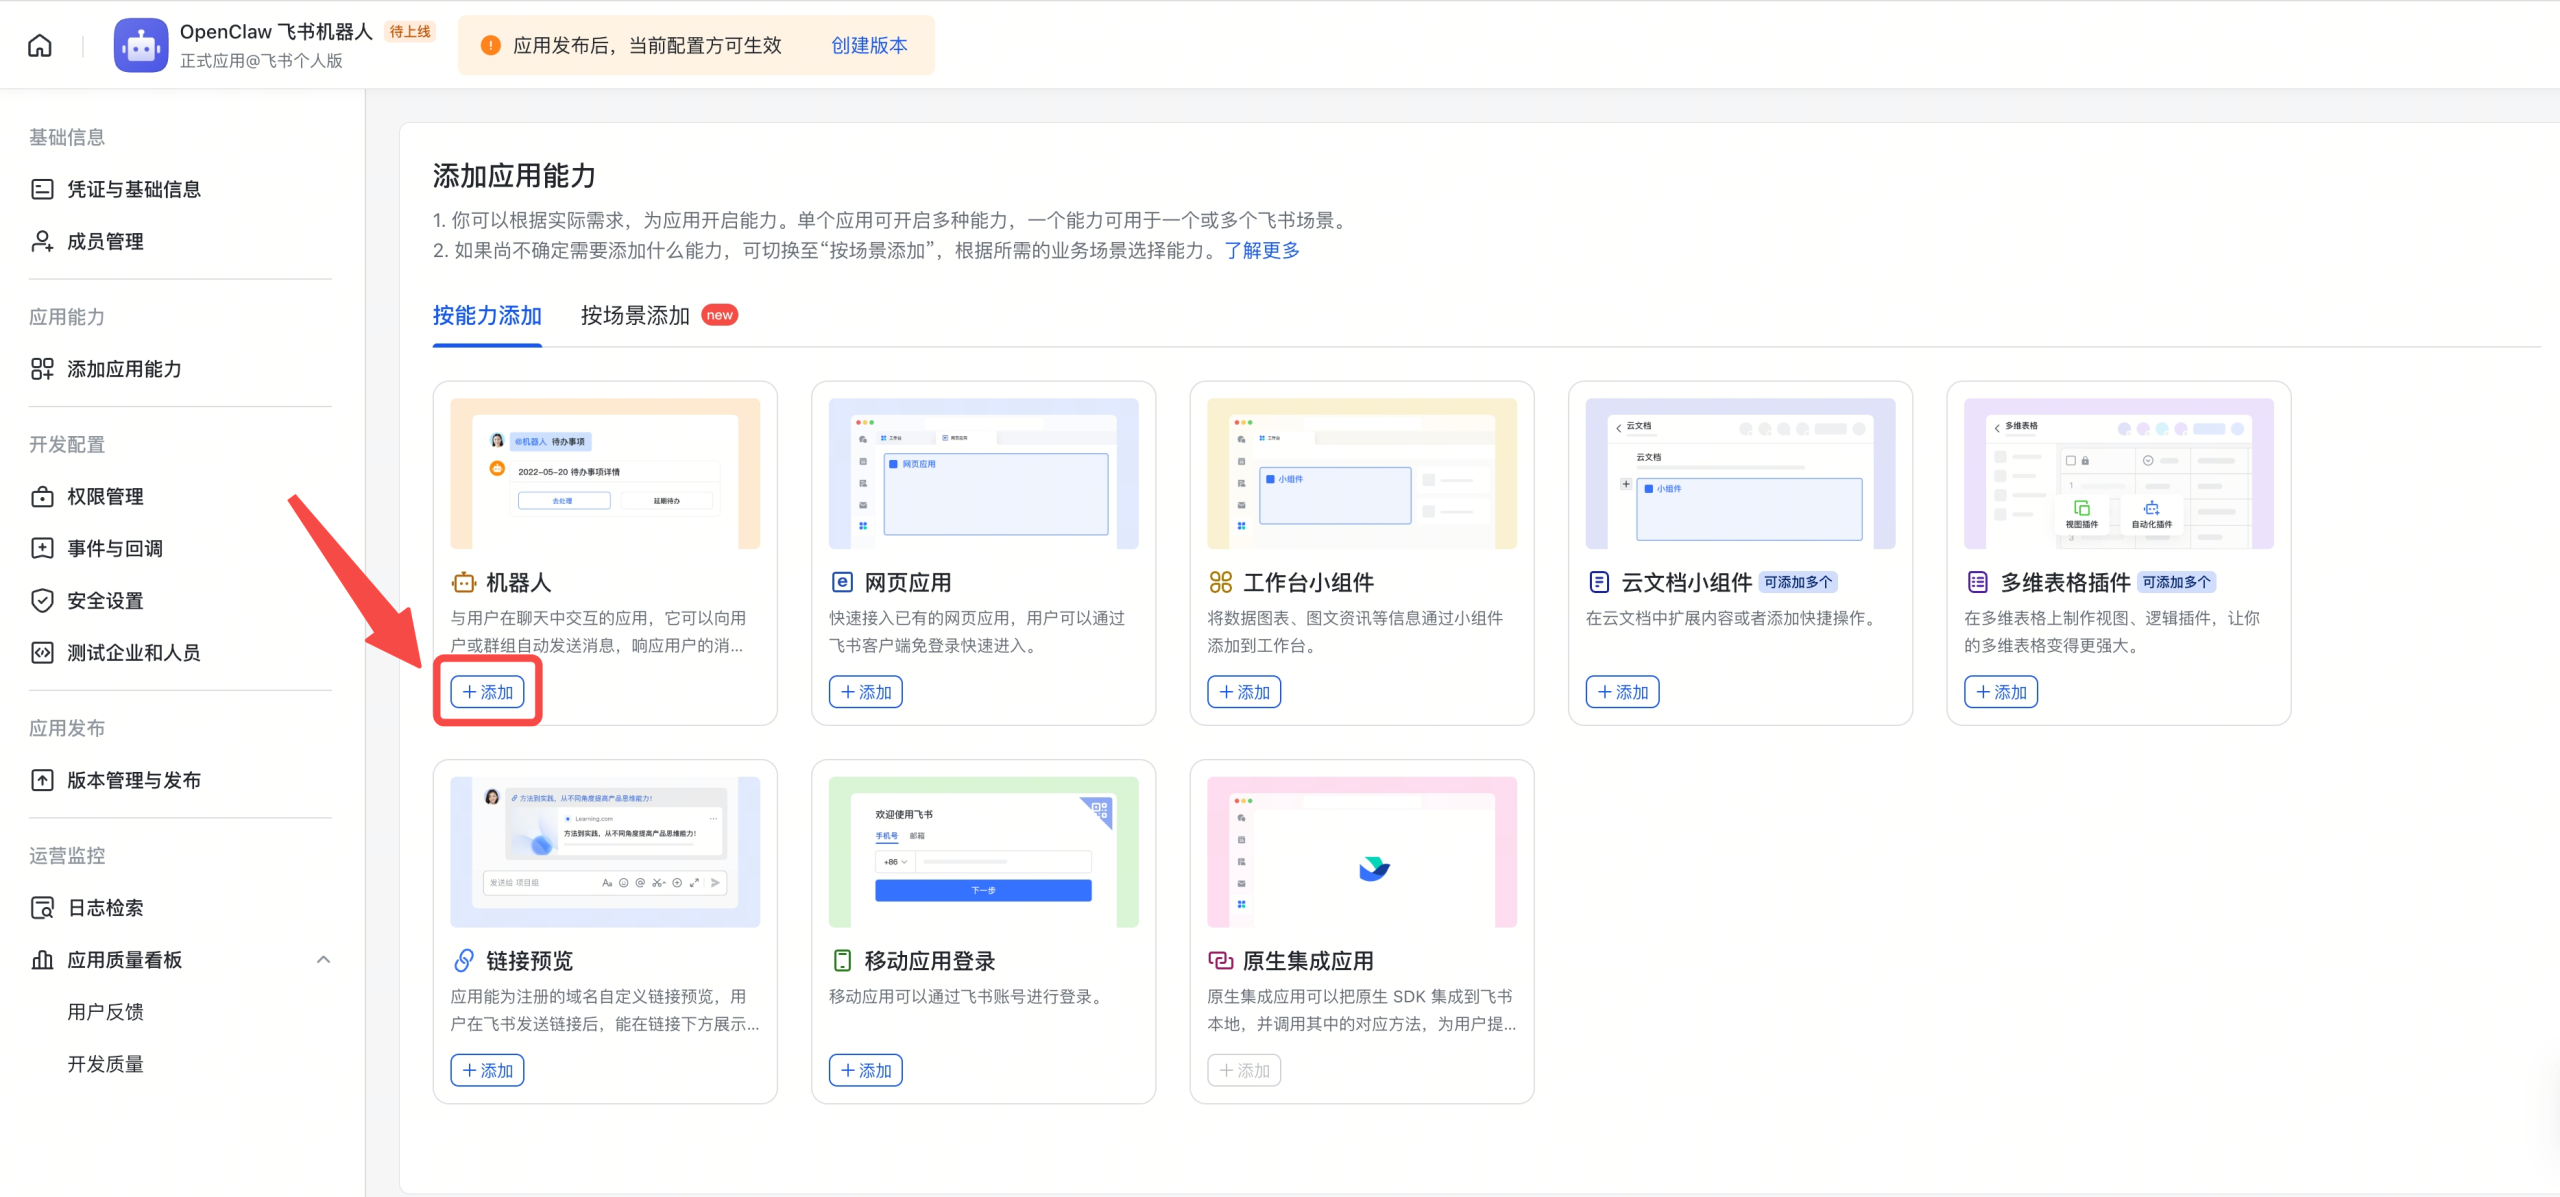Add the 网页应用 capability
2560x1197 pixels.
click(x=865, y=691)
